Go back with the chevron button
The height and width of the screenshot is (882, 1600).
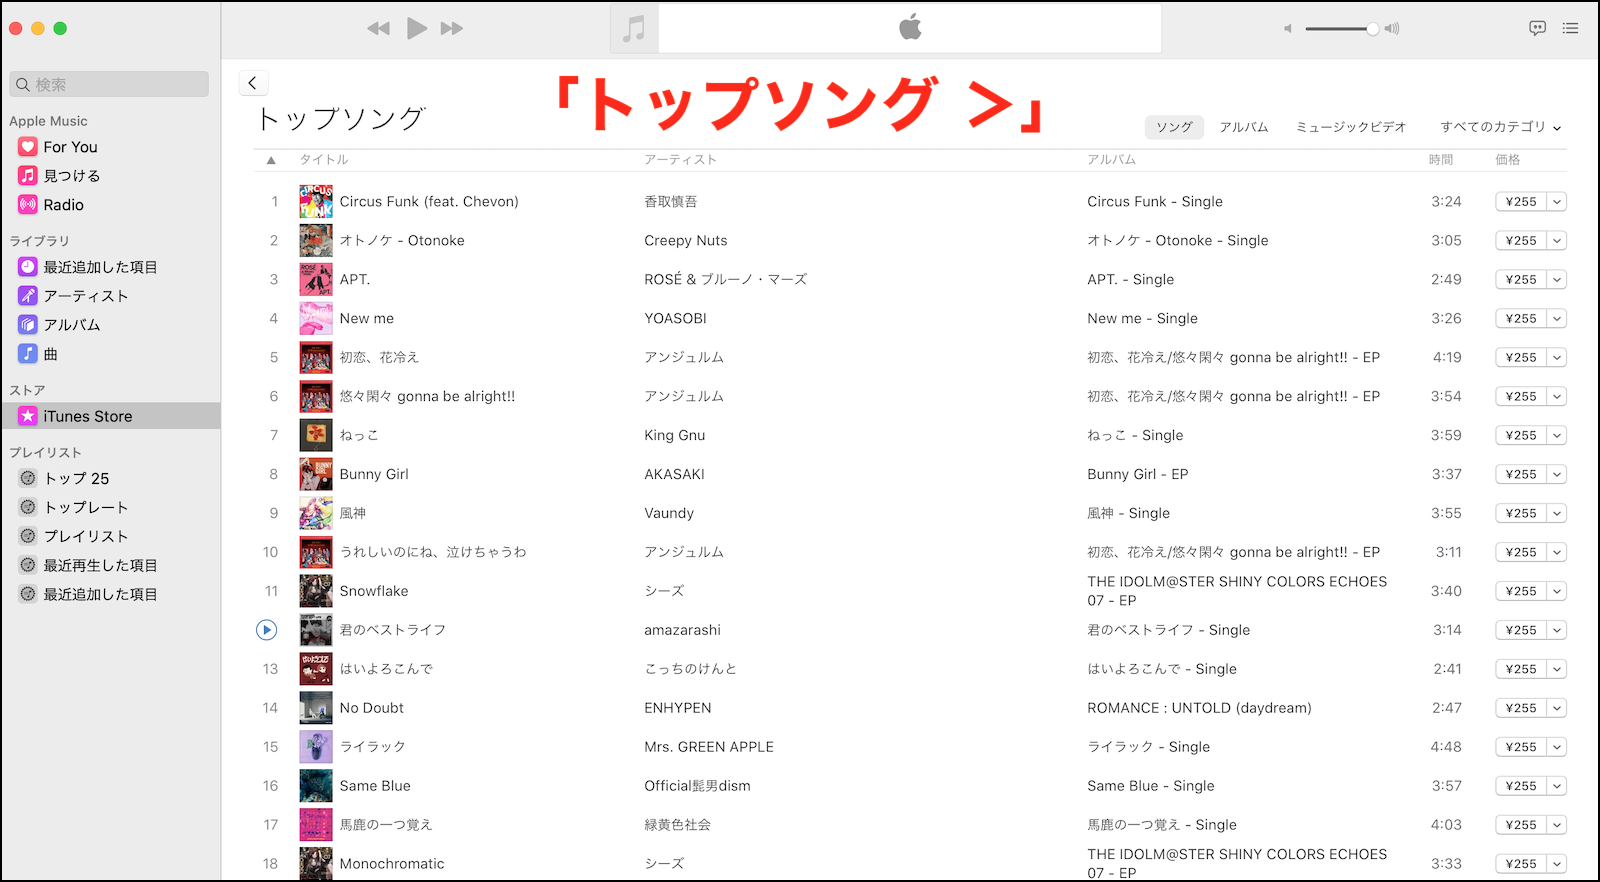(253, 83)
